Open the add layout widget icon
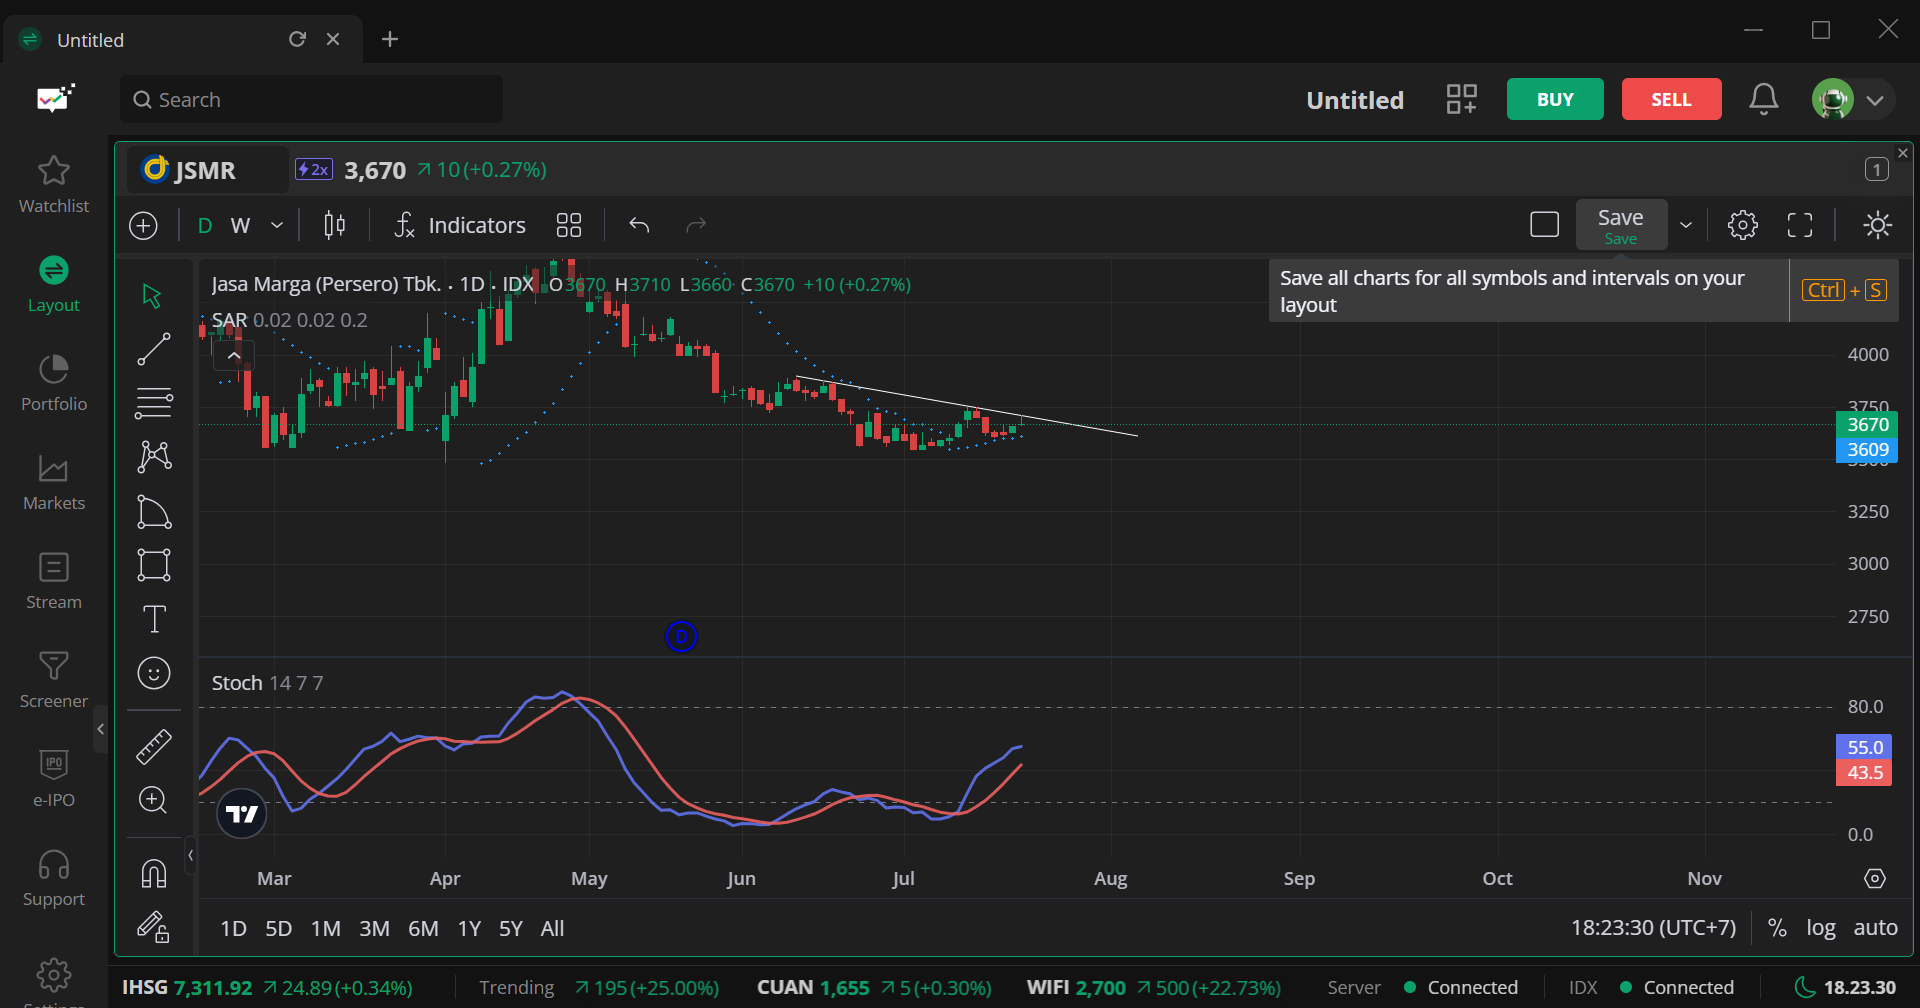Viewport: 1920px width, 1008px height. 1462,99
